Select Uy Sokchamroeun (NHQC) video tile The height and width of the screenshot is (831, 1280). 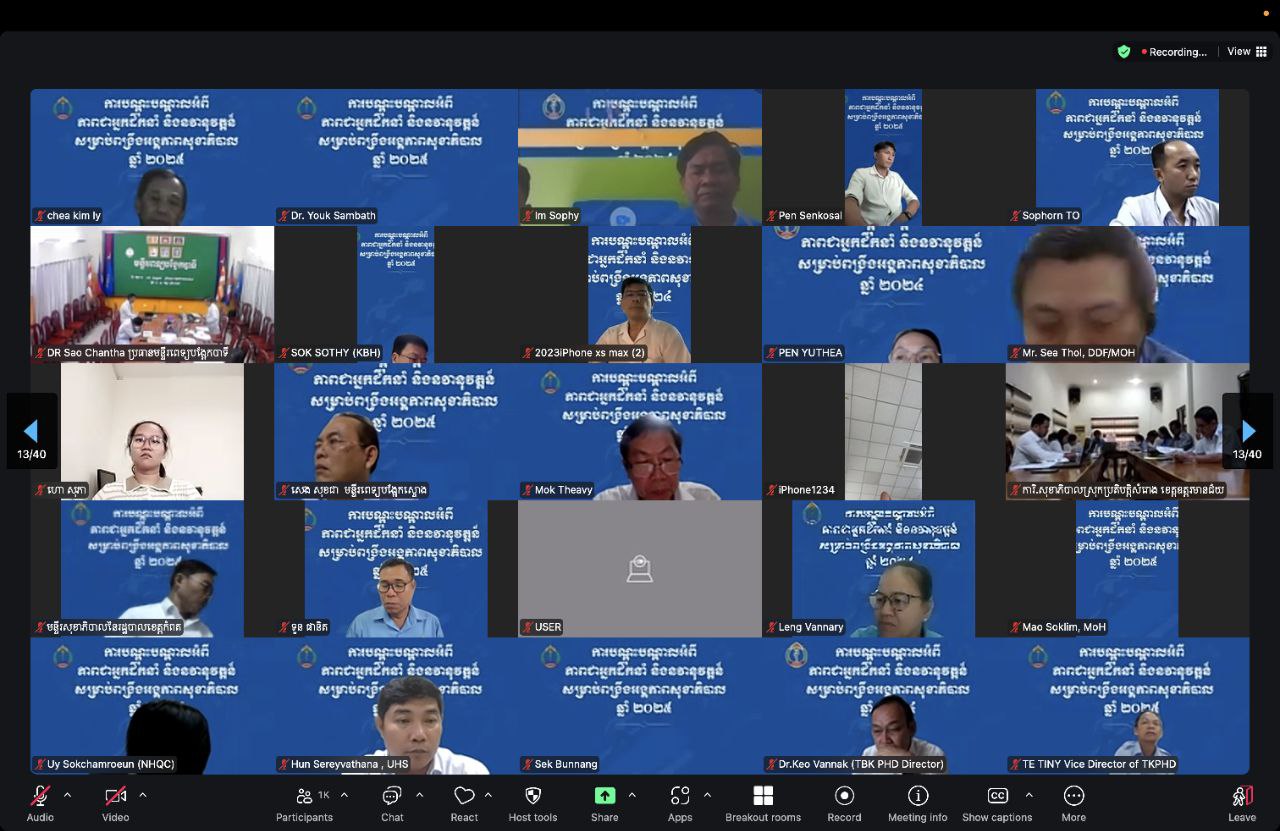tap(152, 706)
